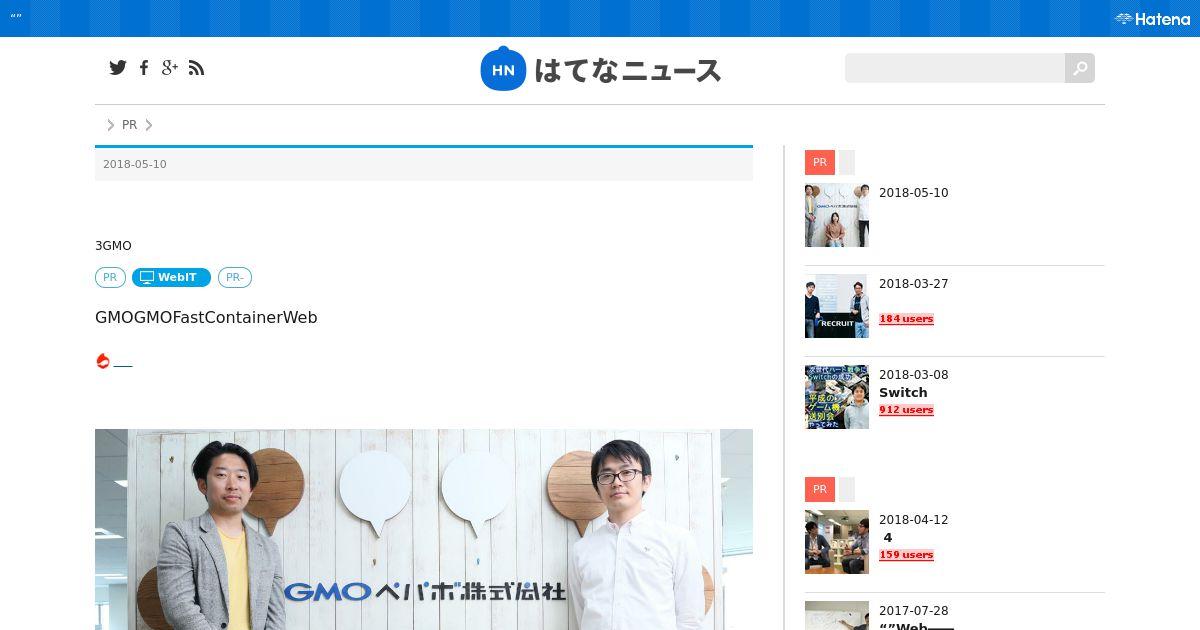Click the Hatena Bookmark flame icon
1200x630 pixels.
(103, 361)
